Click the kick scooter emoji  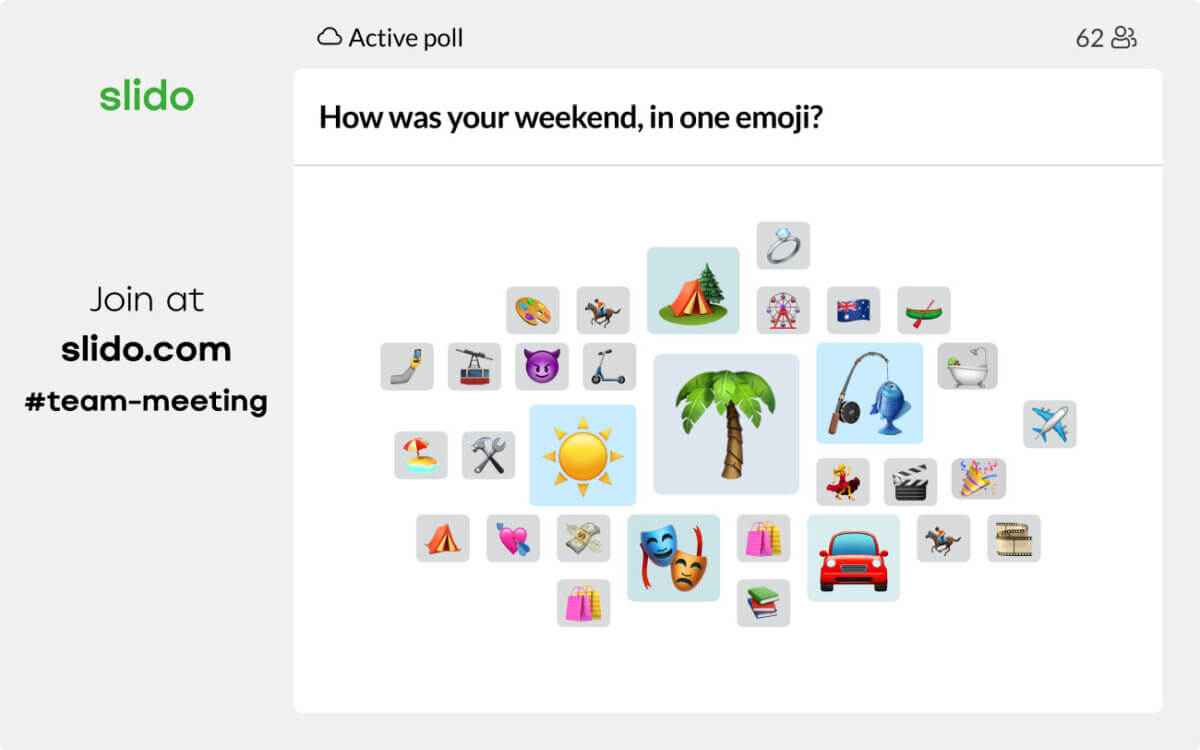[x=609, y=367]
